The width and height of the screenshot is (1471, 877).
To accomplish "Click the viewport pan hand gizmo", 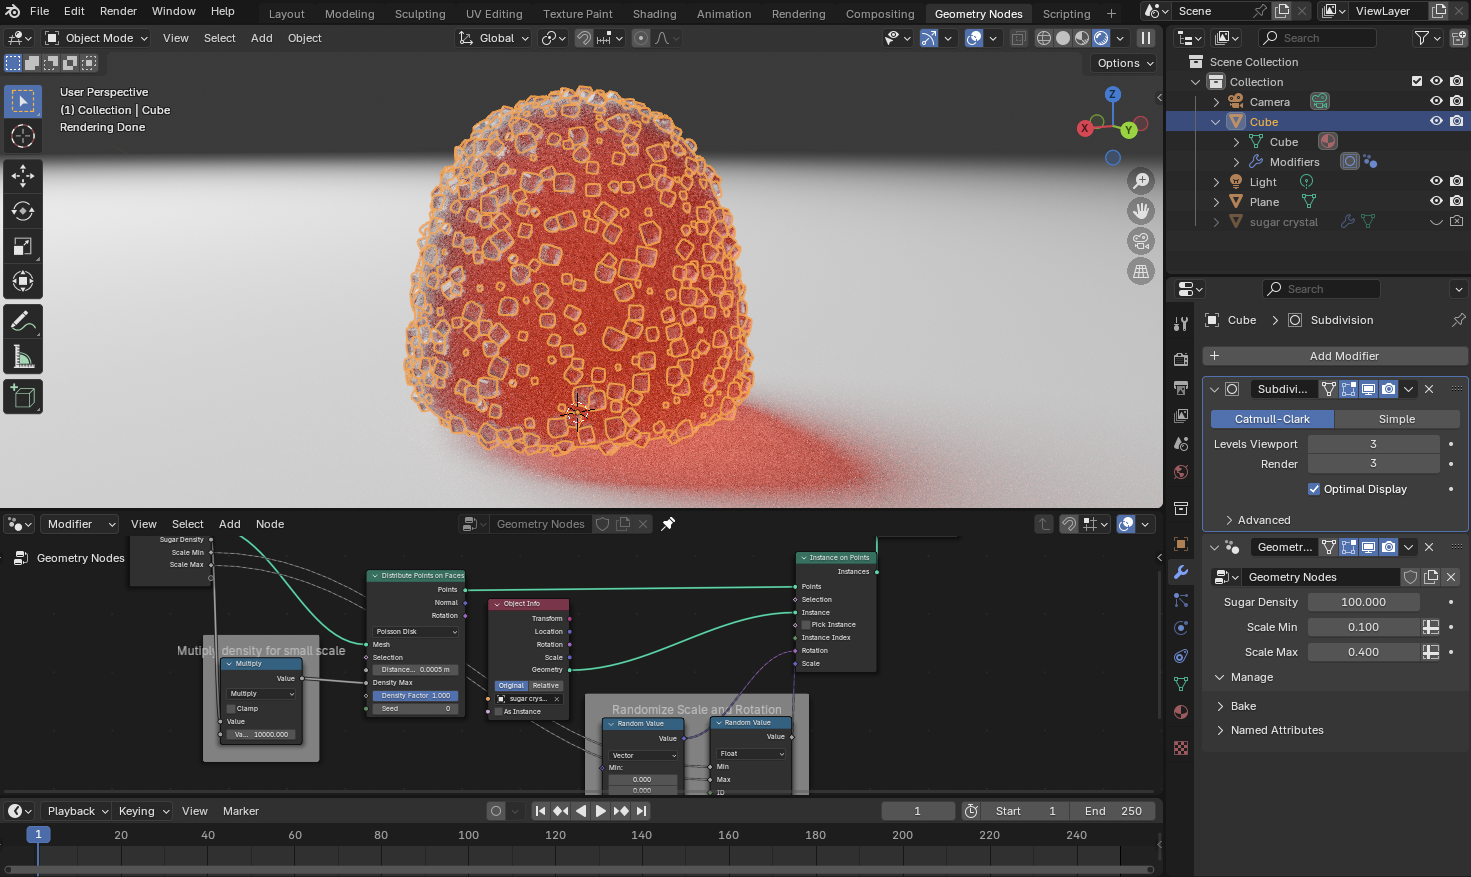I will pyautogui.click(x=1141, y=211).
